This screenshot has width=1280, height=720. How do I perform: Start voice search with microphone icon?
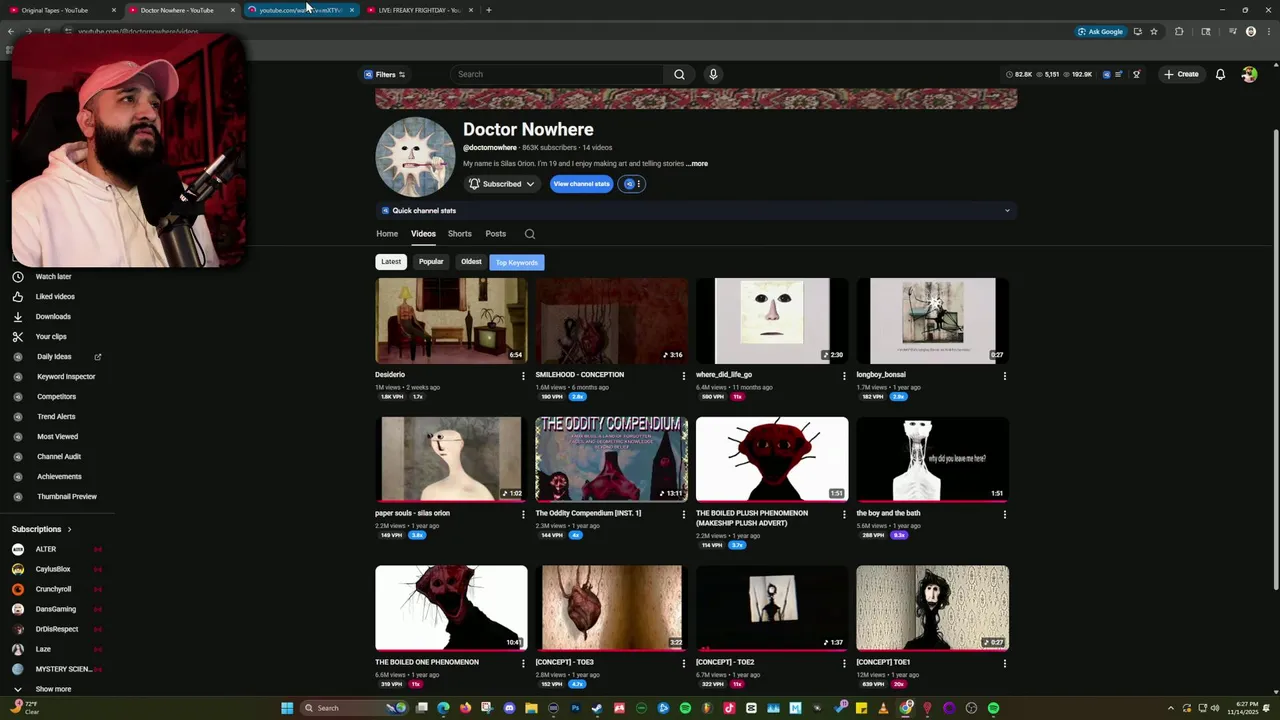tap(713, 74)
